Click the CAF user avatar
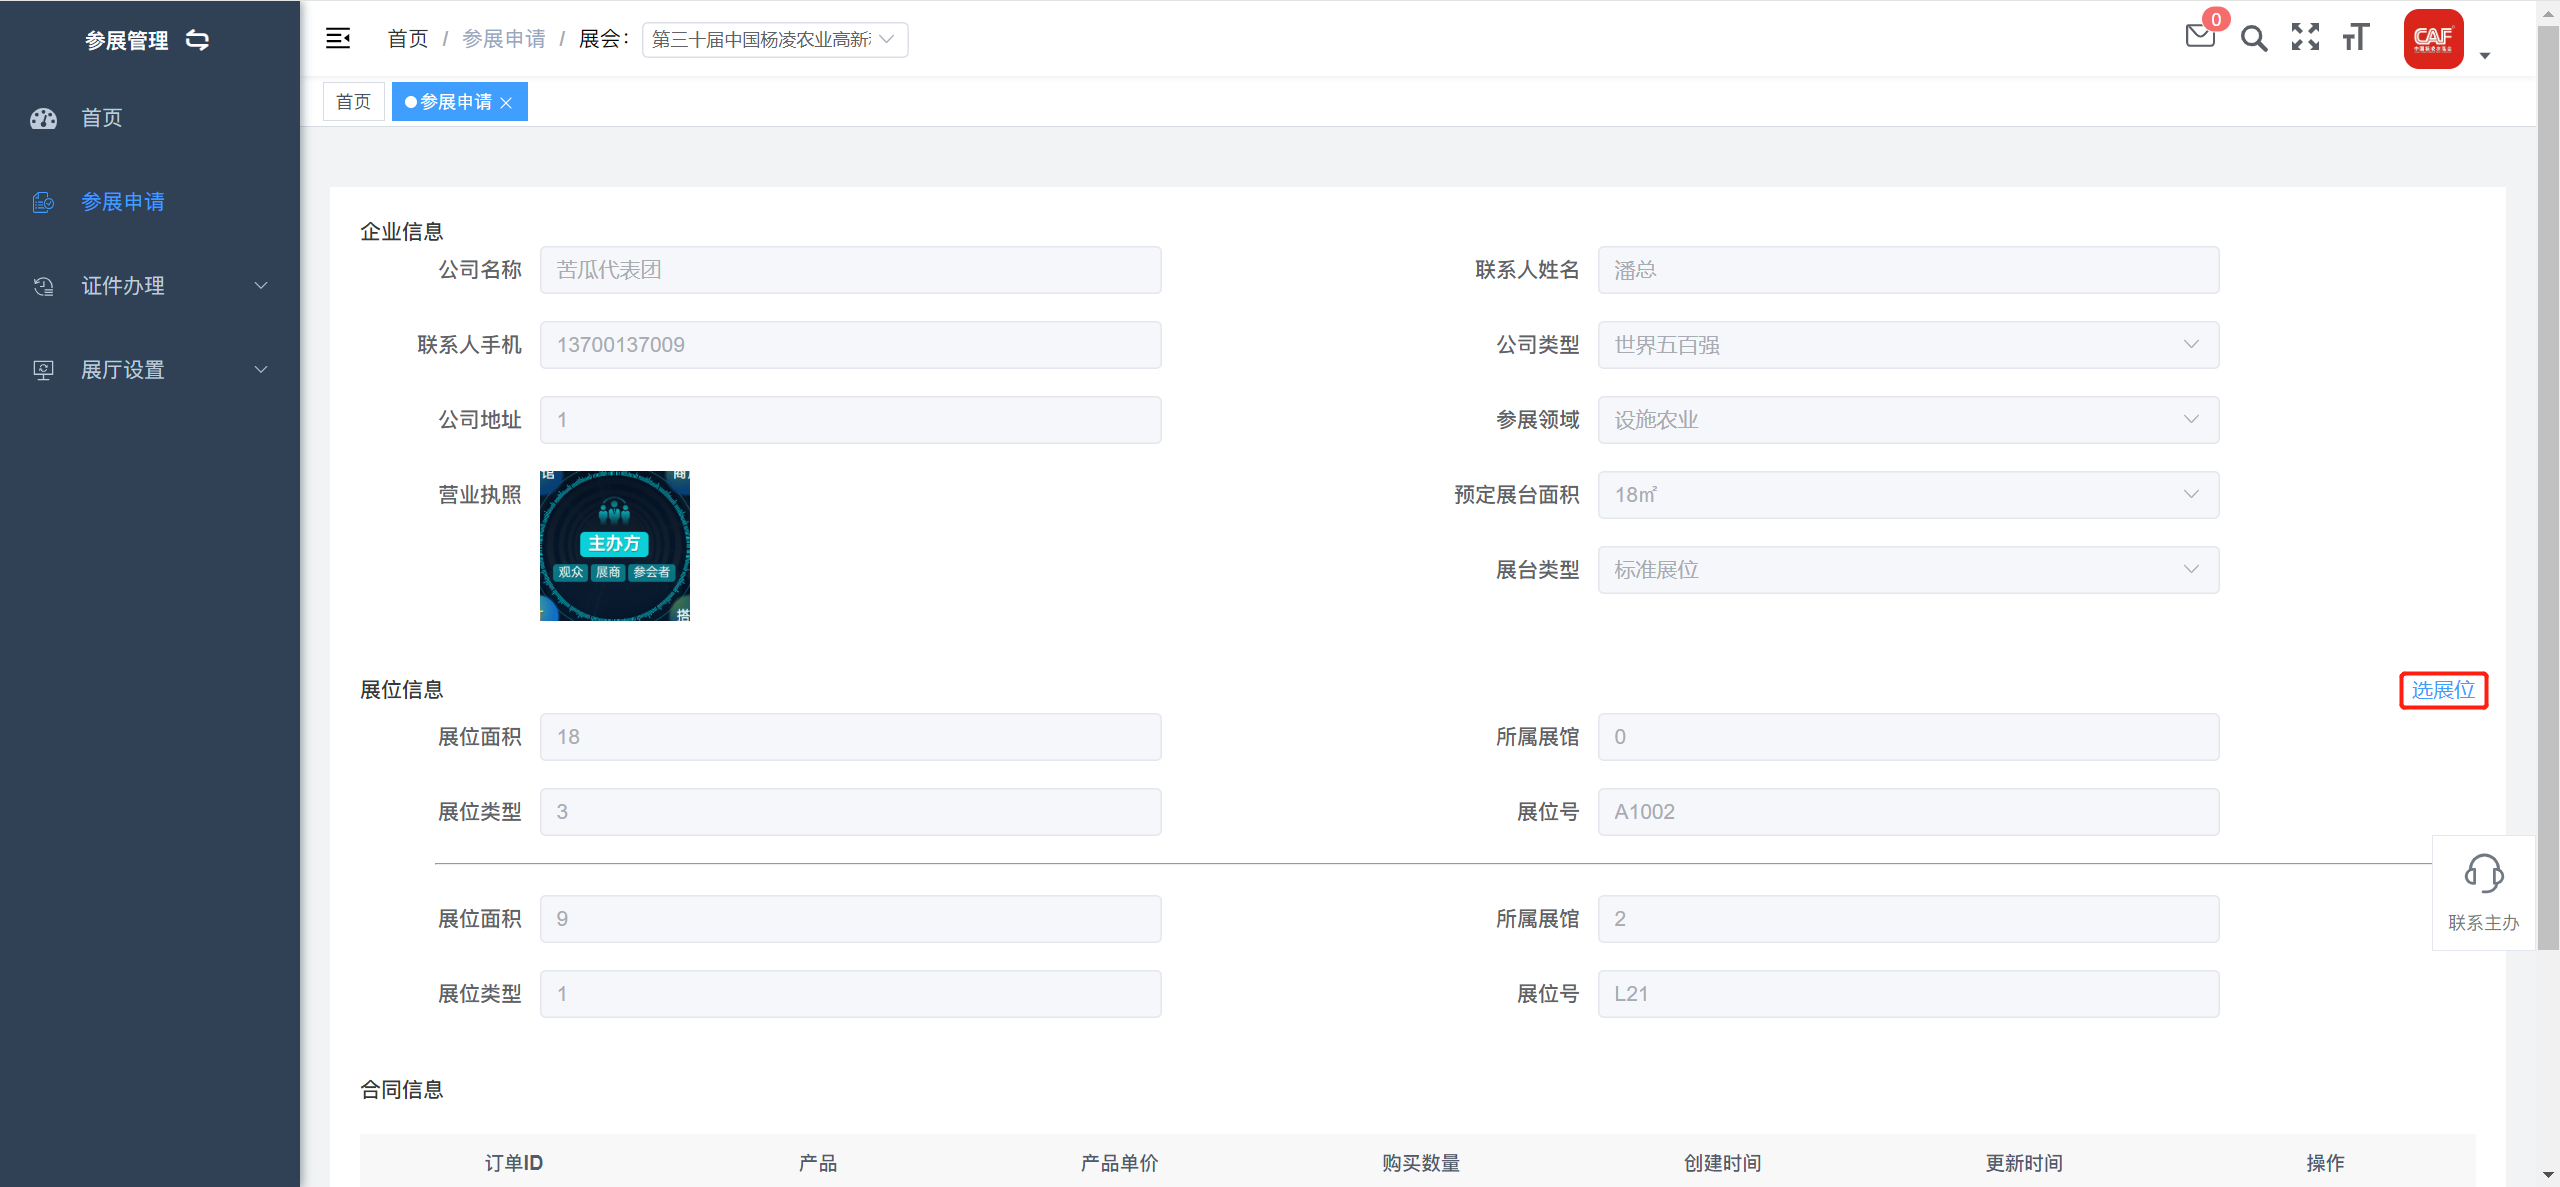Viewport: 2560px width, 1187px height. pyautogui.click(x=2433, y=39)
